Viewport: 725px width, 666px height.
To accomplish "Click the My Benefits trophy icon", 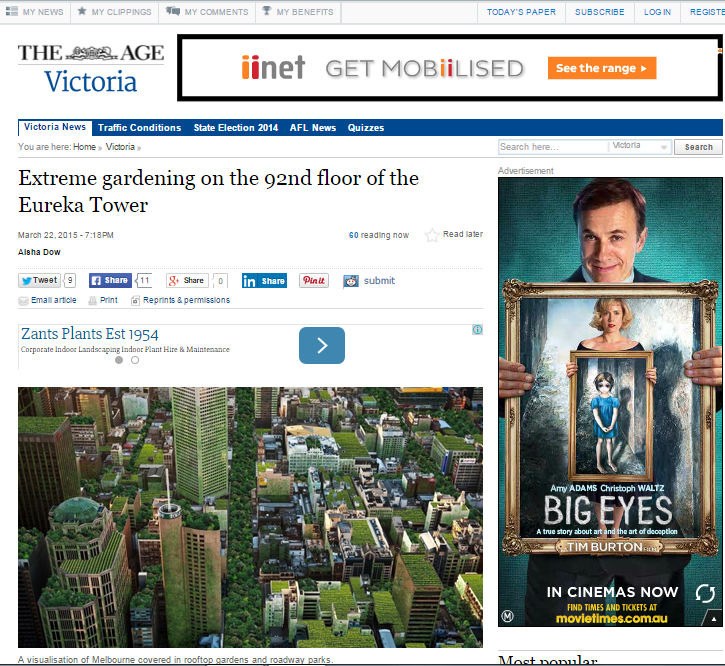I will pyautogui.click(x=266, y=11).
